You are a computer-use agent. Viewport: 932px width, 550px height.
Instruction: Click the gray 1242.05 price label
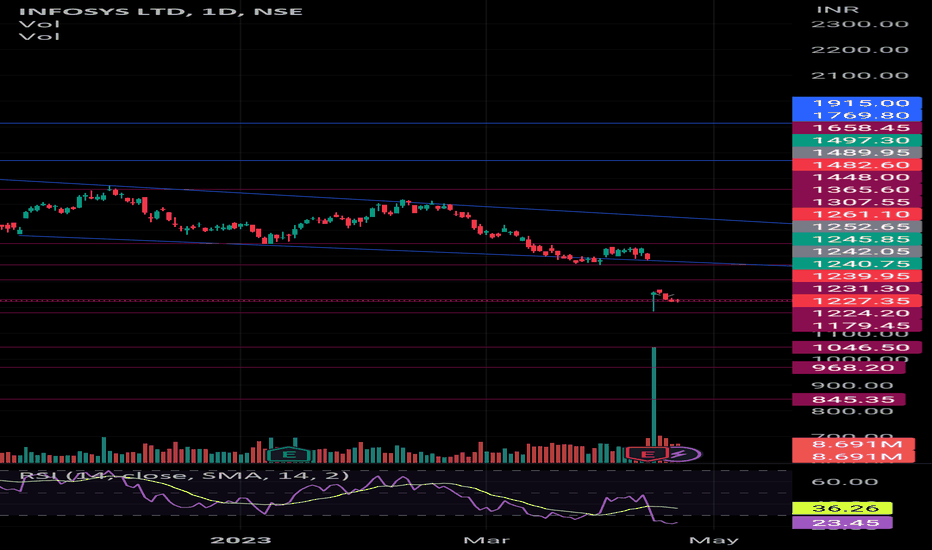857,252
